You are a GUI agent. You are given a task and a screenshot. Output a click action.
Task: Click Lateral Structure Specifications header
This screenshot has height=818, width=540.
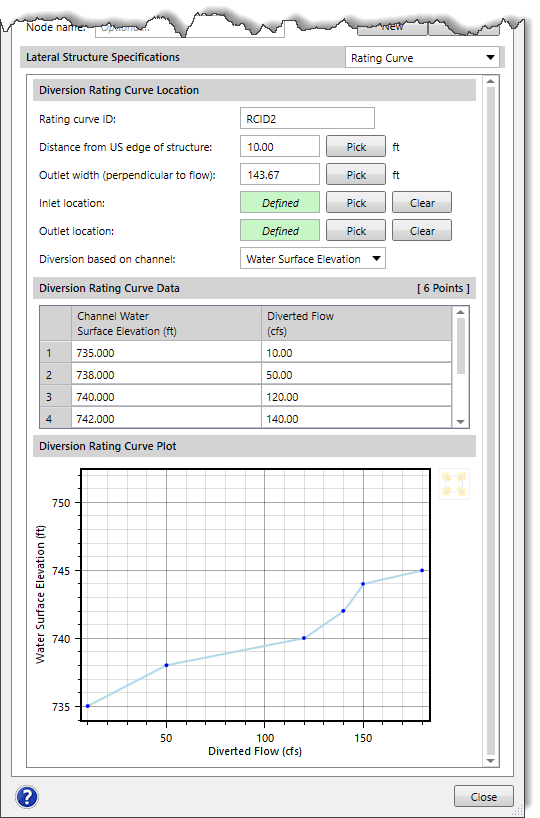point(182,57)
